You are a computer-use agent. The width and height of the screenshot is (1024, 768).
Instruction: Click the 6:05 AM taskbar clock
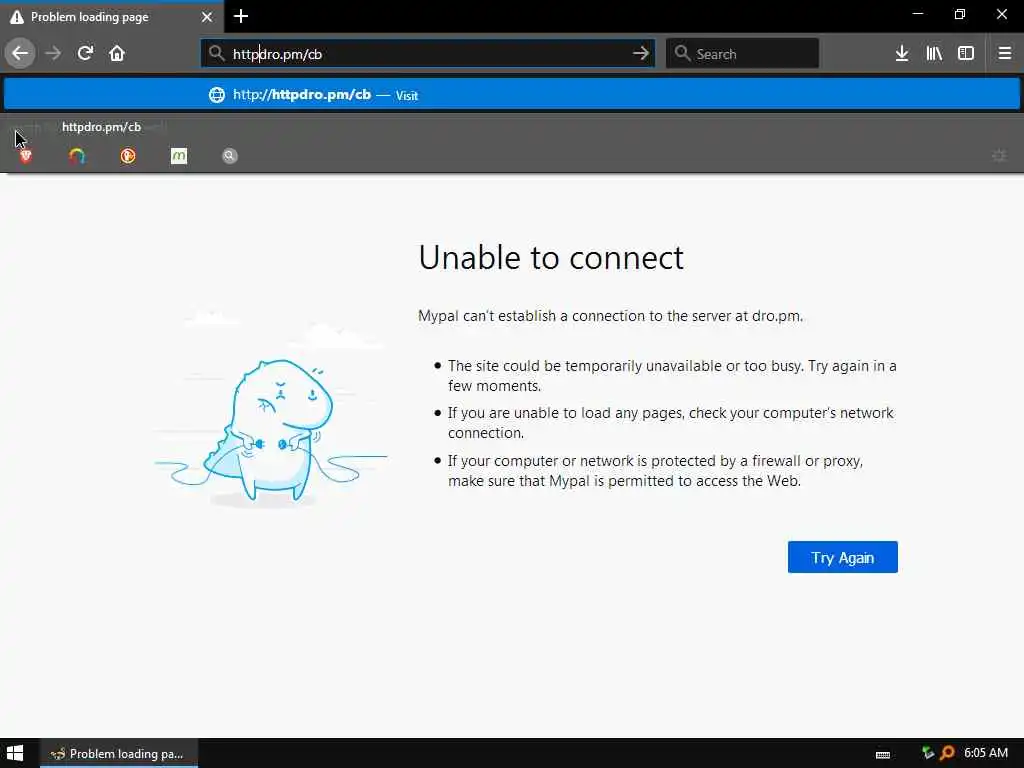tap(986, 752)
